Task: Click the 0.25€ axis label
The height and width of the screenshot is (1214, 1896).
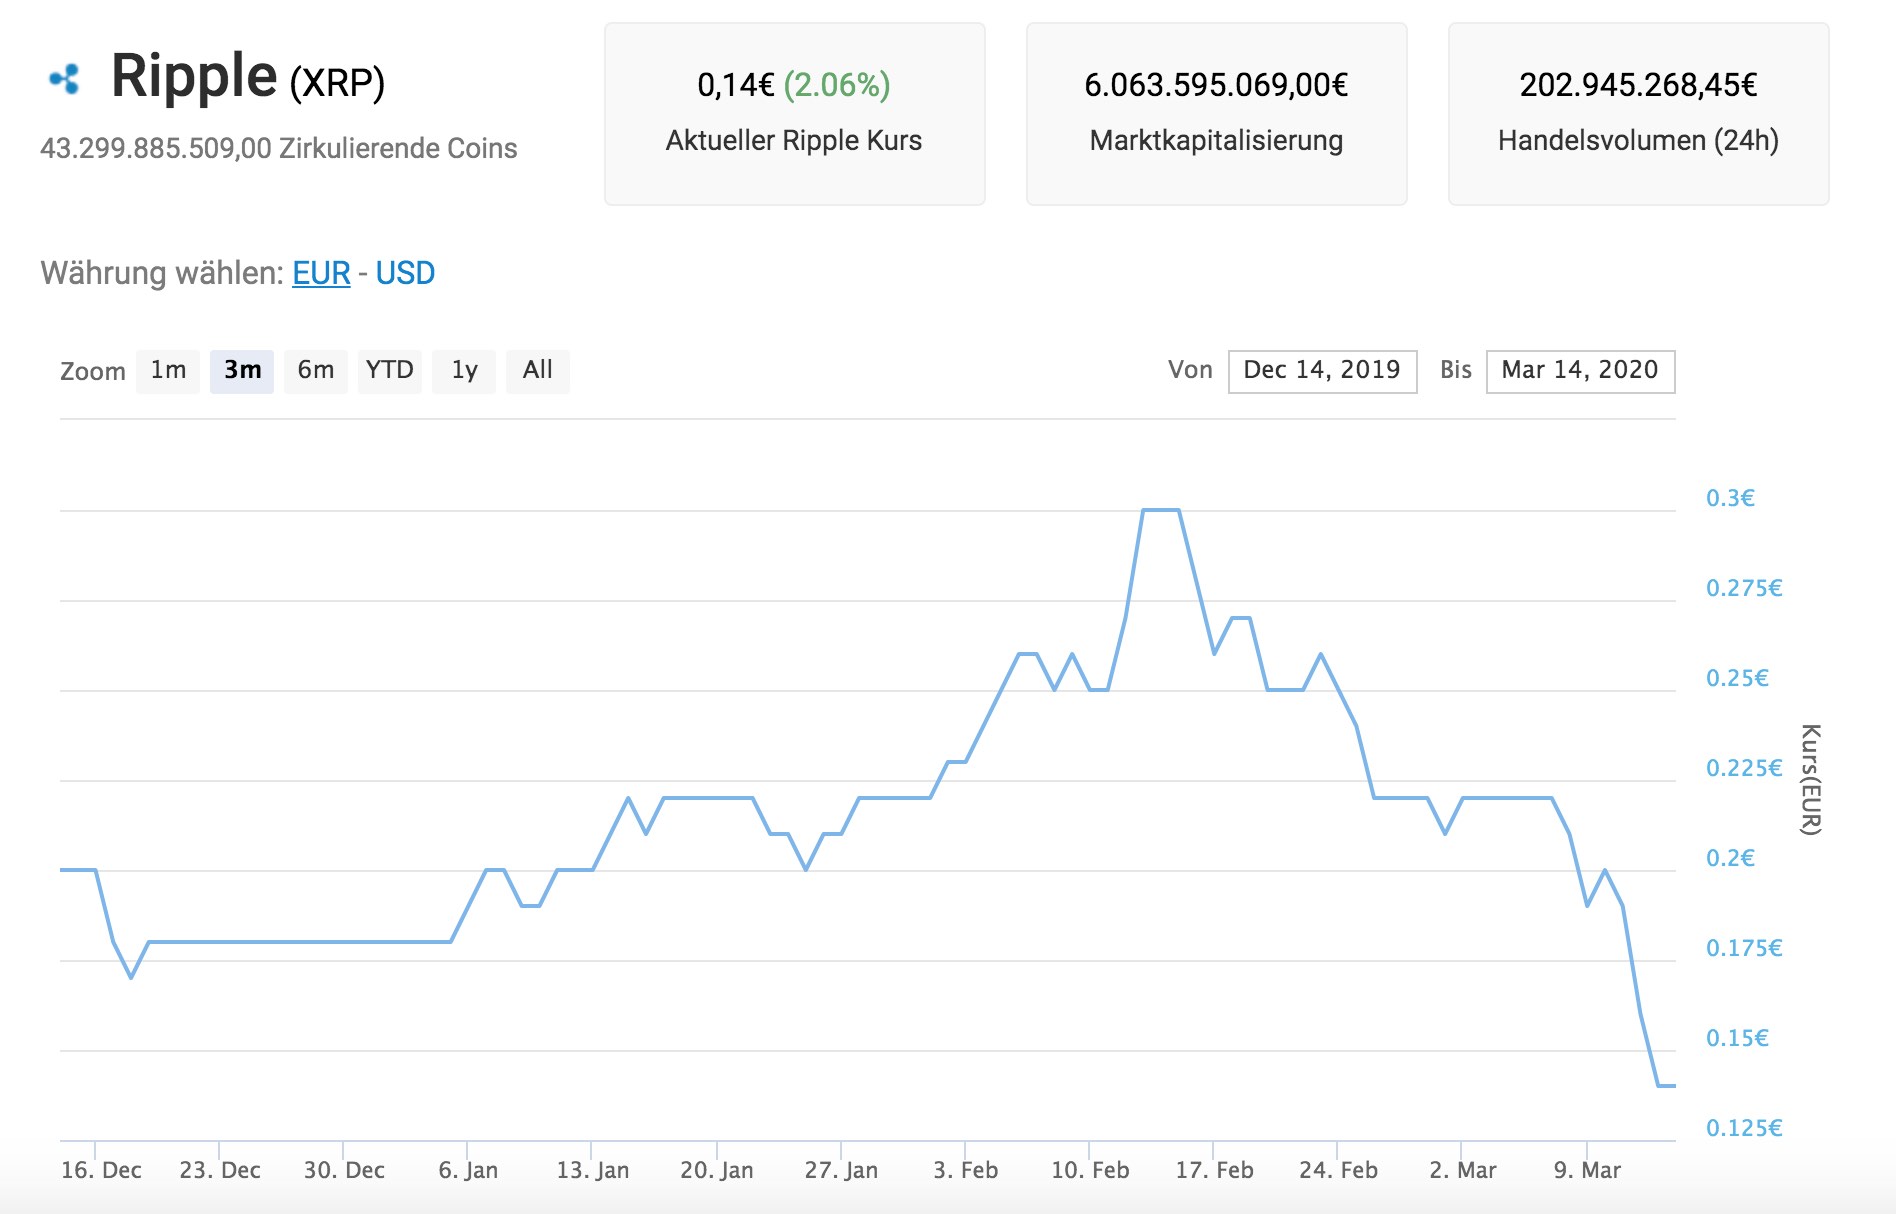Action: click(1737, 678)
